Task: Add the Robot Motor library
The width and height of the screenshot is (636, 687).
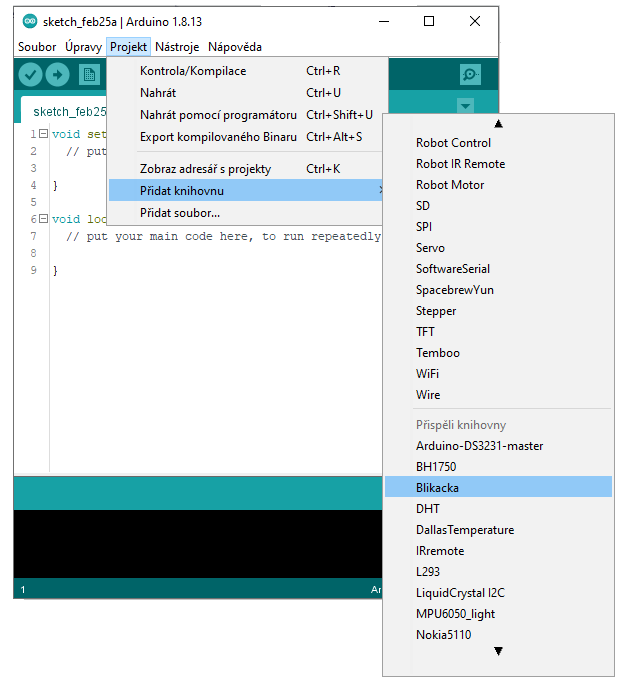Action: point(498,185)
